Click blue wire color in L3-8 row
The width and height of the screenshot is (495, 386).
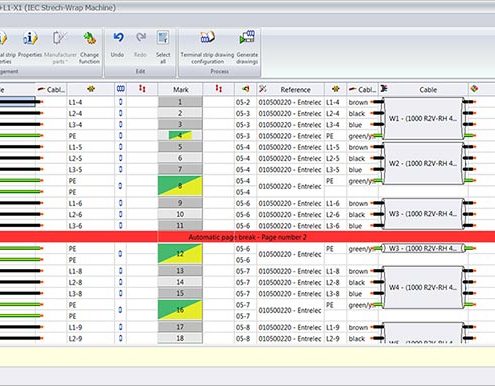[355, 294]
